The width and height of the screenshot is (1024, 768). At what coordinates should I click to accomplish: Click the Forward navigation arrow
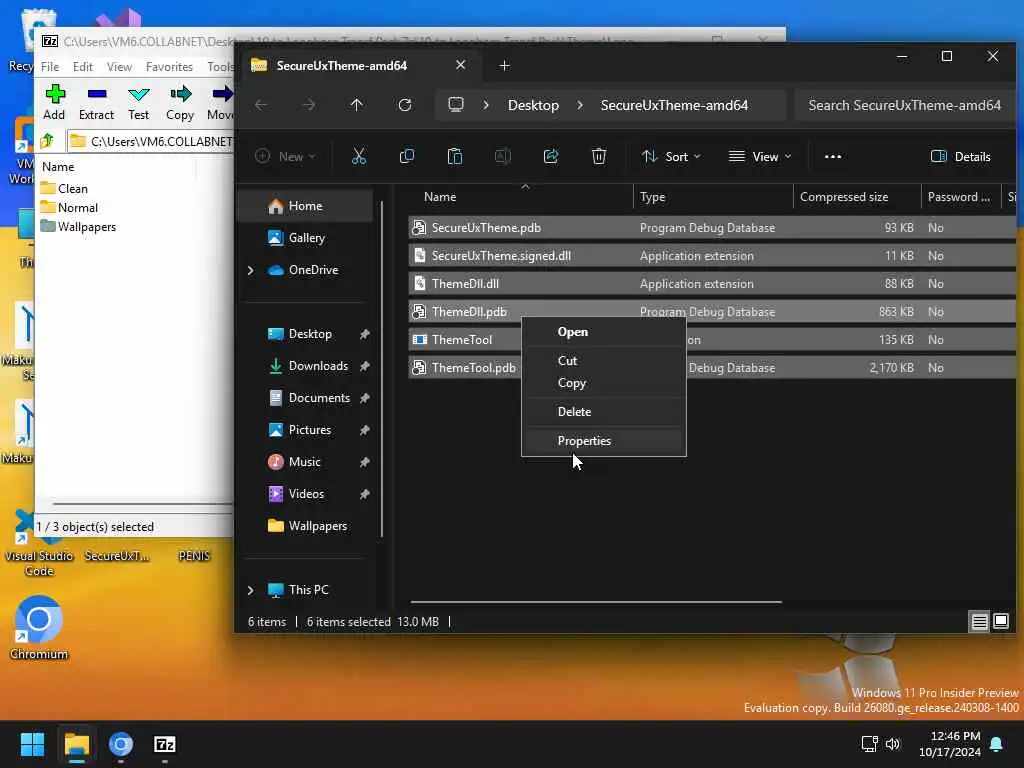309,105
